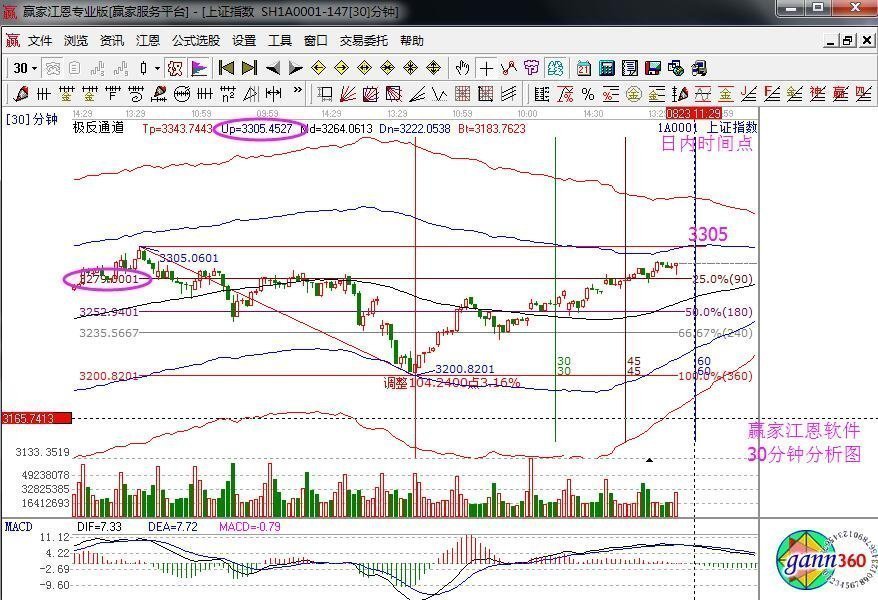The image size is (878, 600).
Task: Minimize the inner chart window
Action: [x=832, y=40]
